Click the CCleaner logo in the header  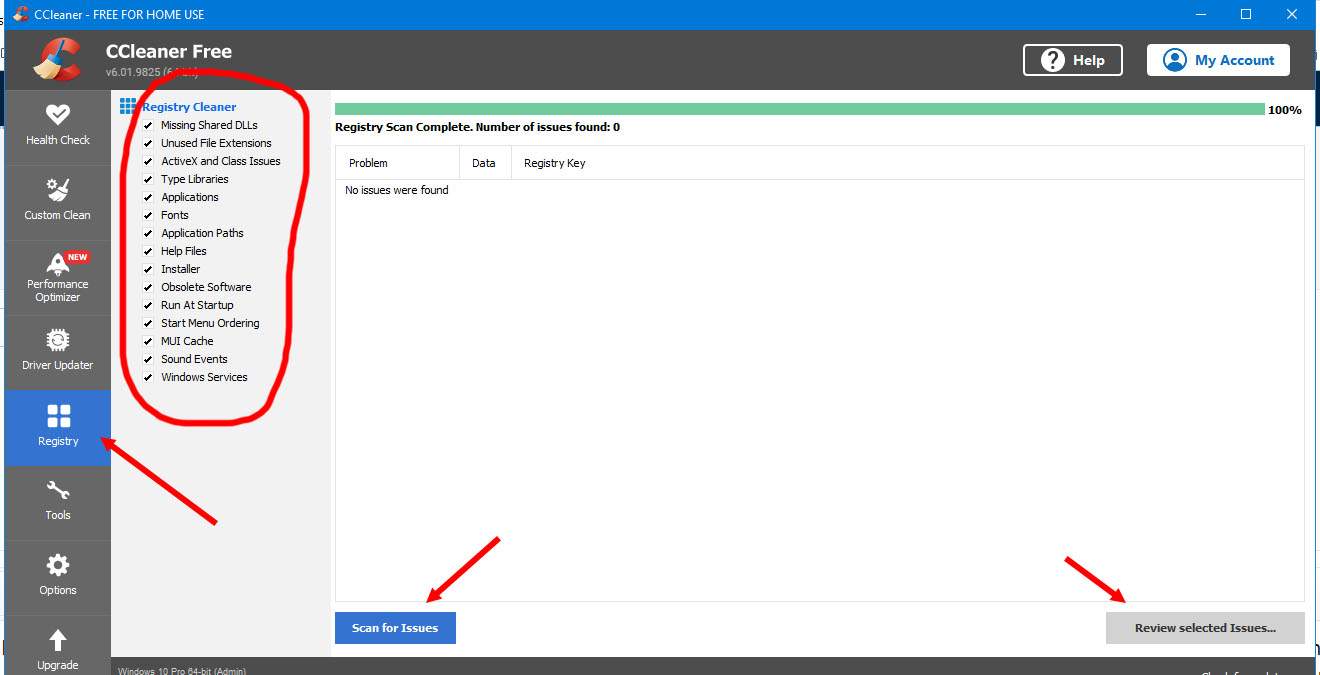[x=57, y=59]
